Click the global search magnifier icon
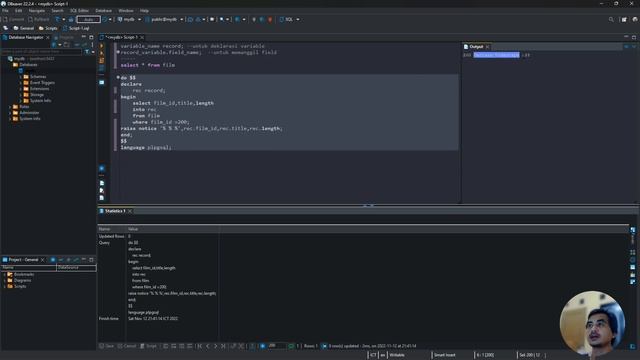Image resolution: width=640 pixels, height=360 pixels. point(611,19)
